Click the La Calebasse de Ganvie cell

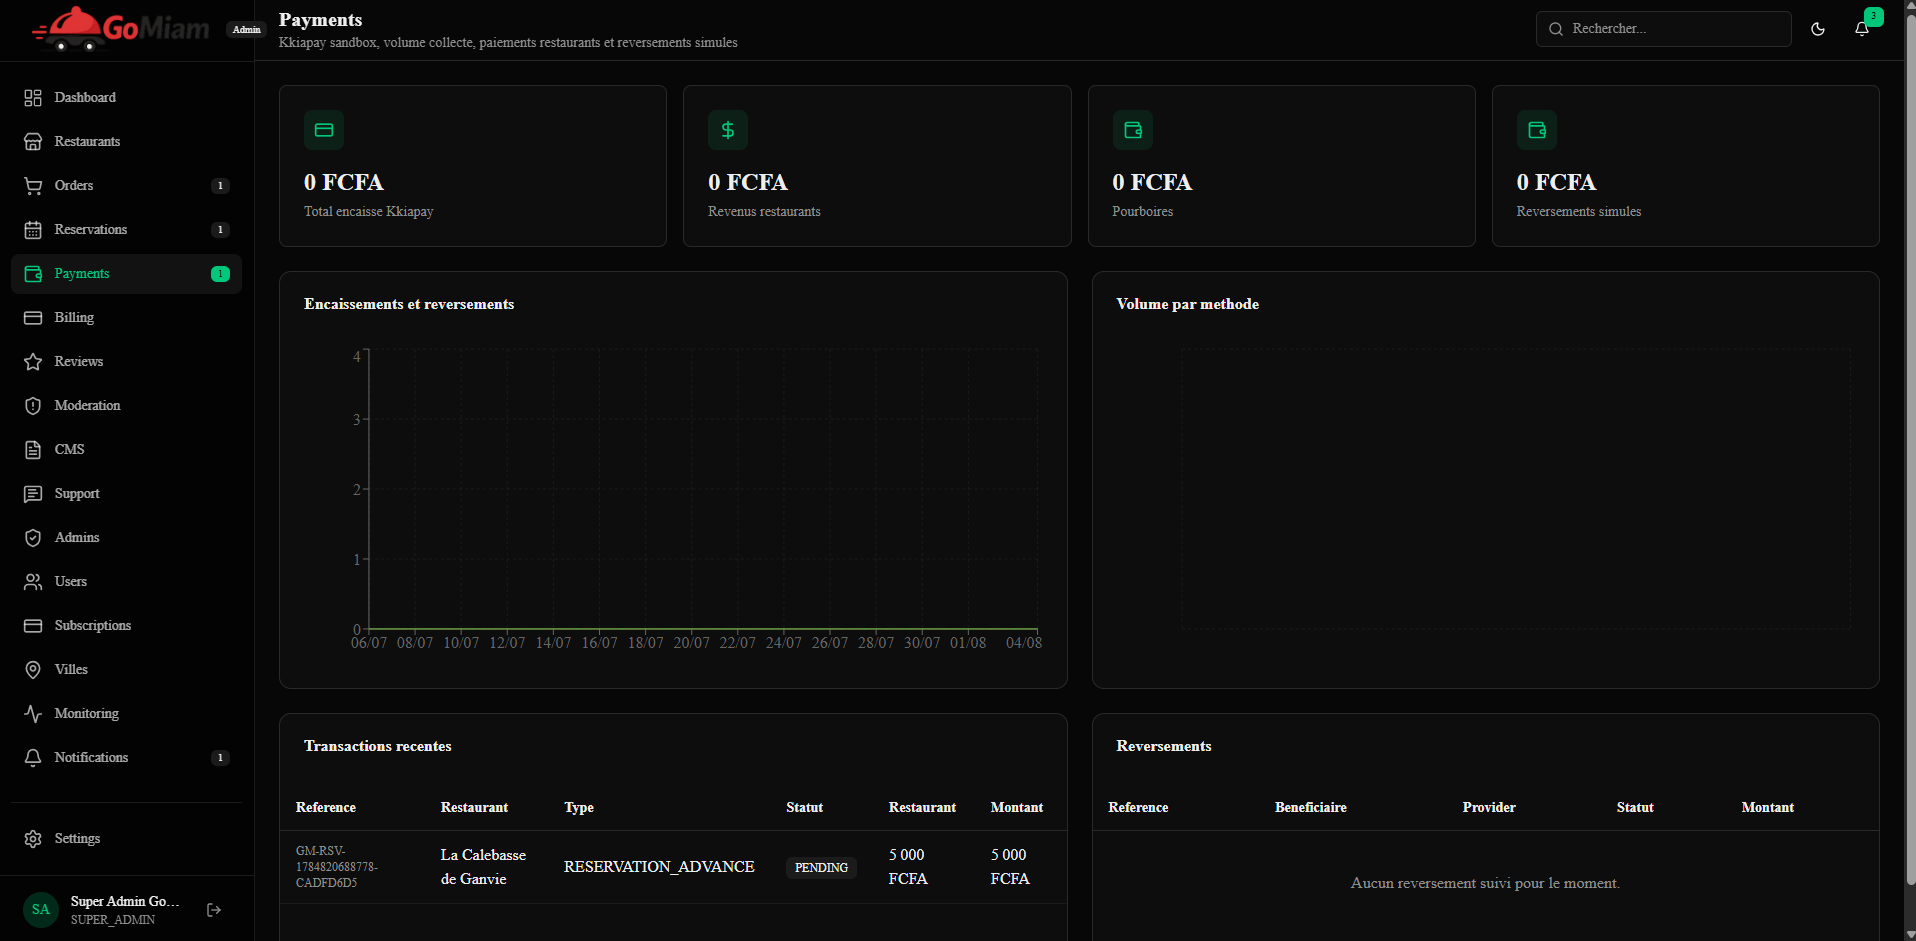pyautogui.click(x=483, y=867)
